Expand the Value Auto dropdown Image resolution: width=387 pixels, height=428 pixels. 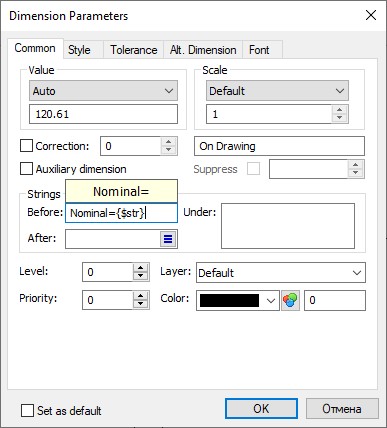coord(103,91)
